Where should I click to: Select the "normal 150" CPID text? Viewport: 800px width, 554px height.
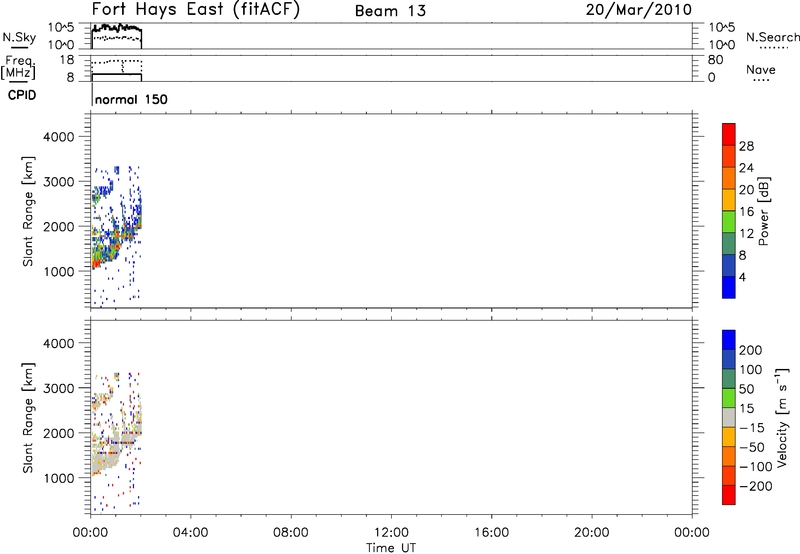tap(131, 99)
